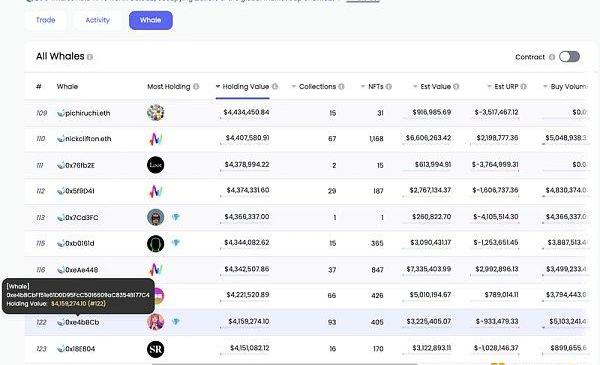Click info icon beside Est URP header
The width and height of the screenshot is (600, 365).
click(523, 86)
